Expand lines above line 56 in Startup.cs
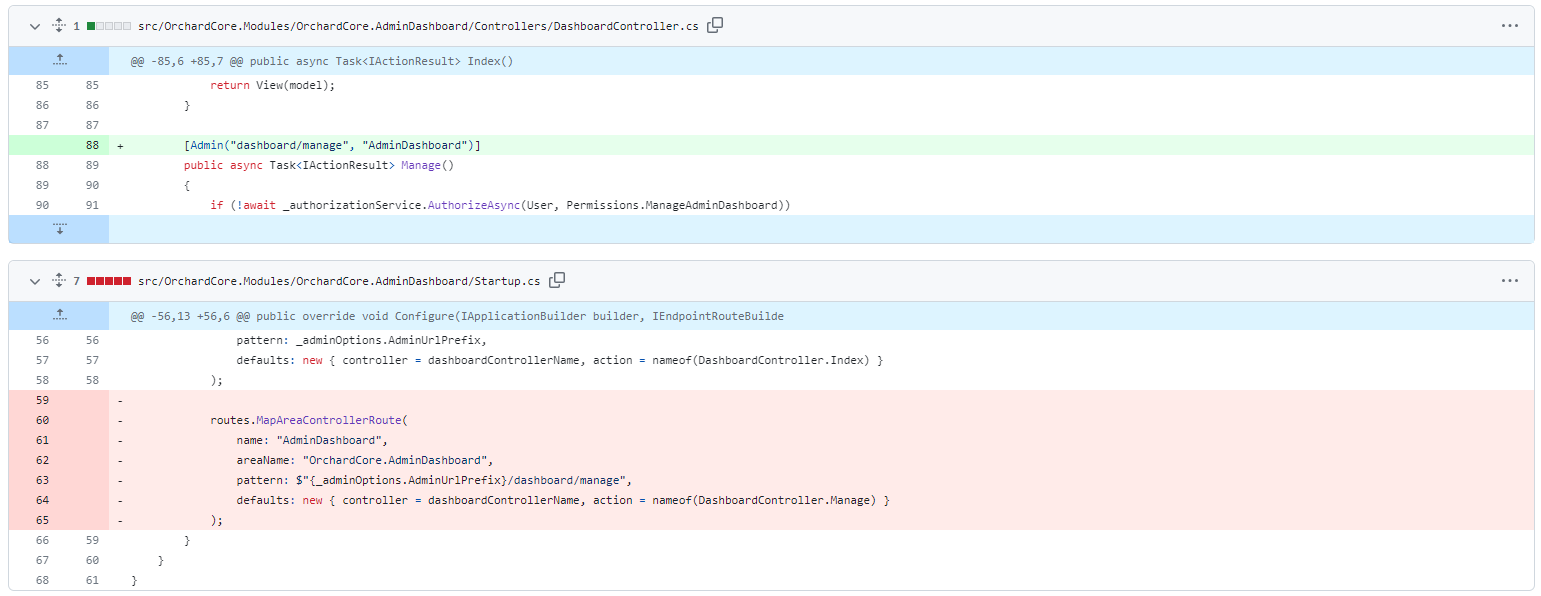The height and width of the screenshot is (596, 1541). pos(59,315)
